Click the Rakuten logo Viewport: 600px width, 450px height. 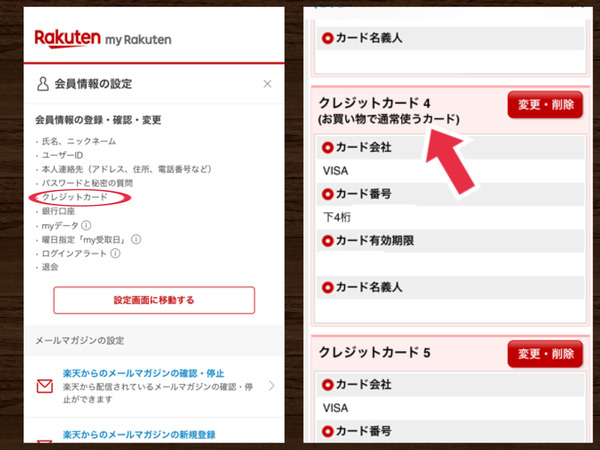(x=68, y=39)
